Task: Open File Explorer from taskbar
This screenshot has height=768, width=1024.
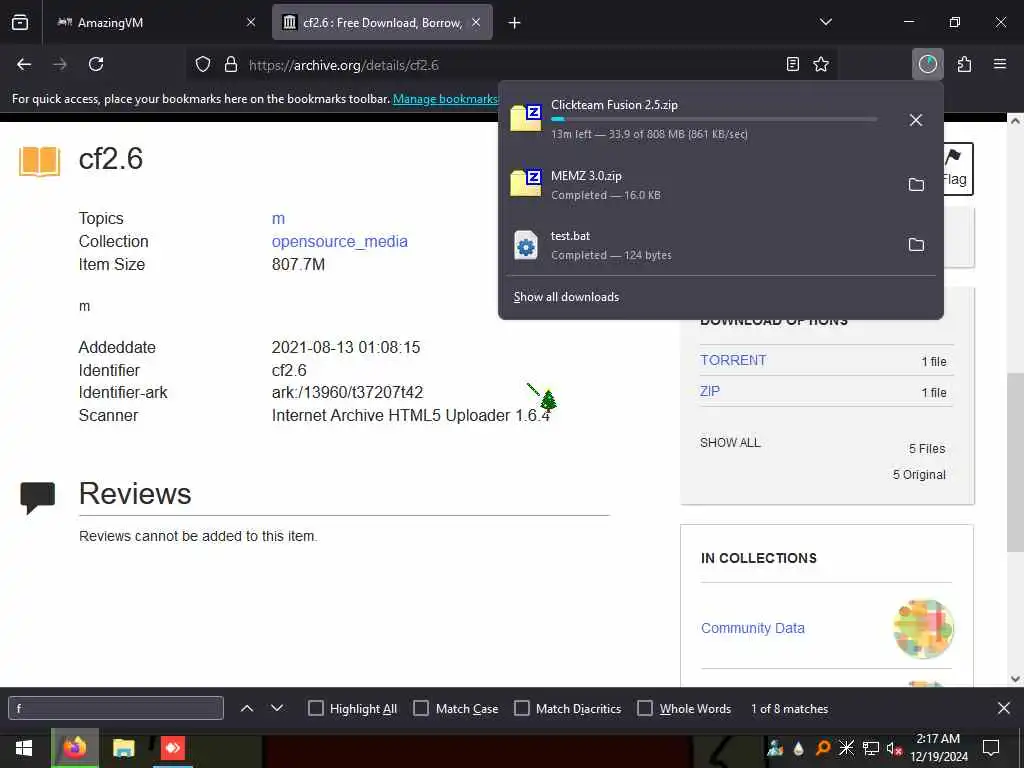Action: (123, 748)
